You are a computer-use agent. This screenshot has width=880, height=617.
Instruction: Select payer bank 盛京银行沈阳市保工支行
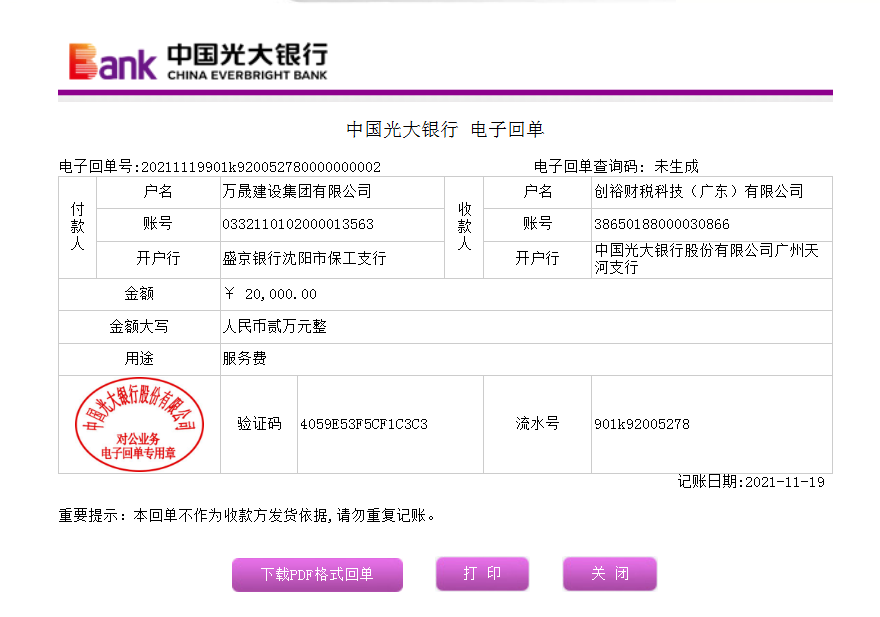[x=304, y=259]
